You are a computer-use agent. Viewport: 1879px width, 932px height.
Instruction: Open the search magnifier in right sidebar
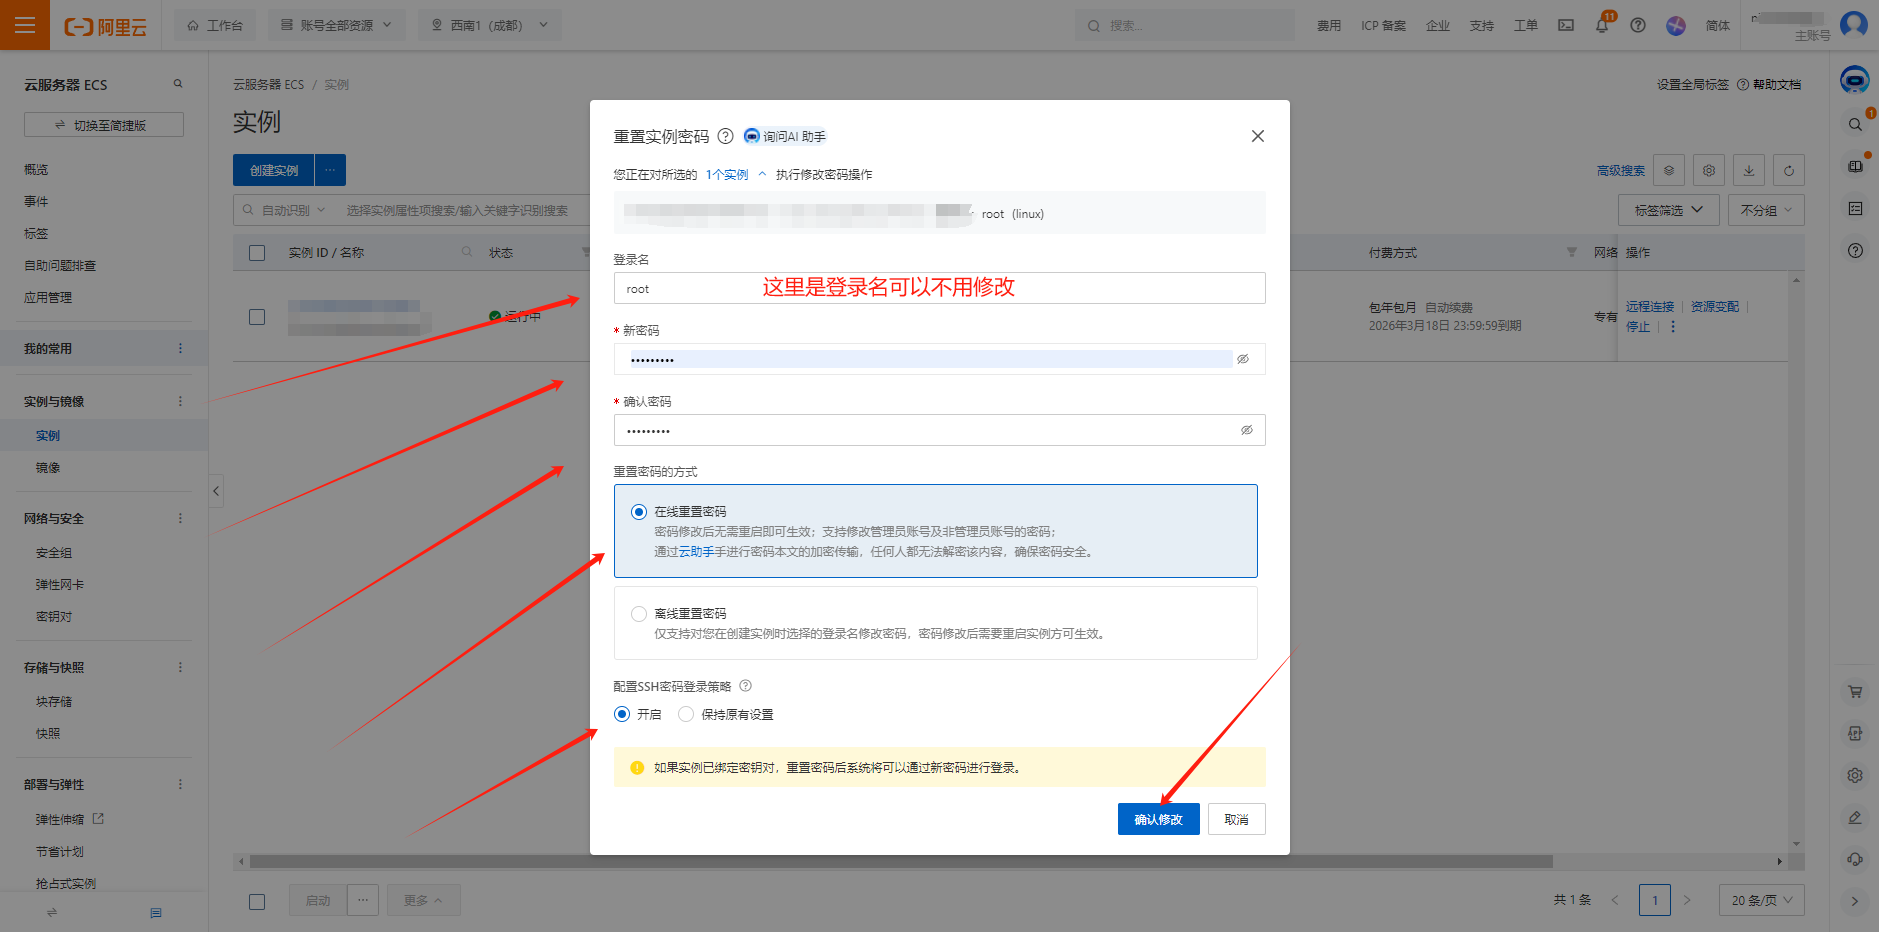click(x=1855, y=124)
